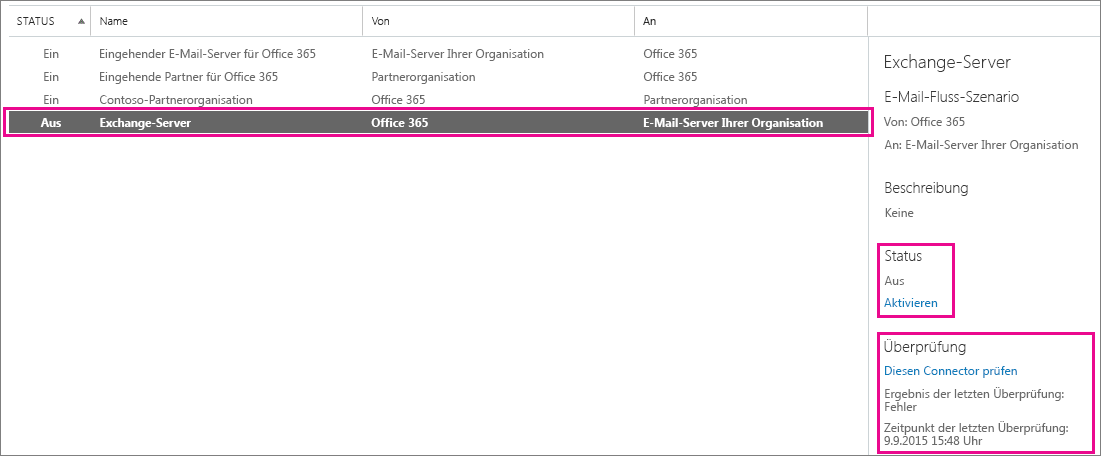Click the Überprüfung heading
The height and width of the screenshot is (456, 1101).
point(925,346)
